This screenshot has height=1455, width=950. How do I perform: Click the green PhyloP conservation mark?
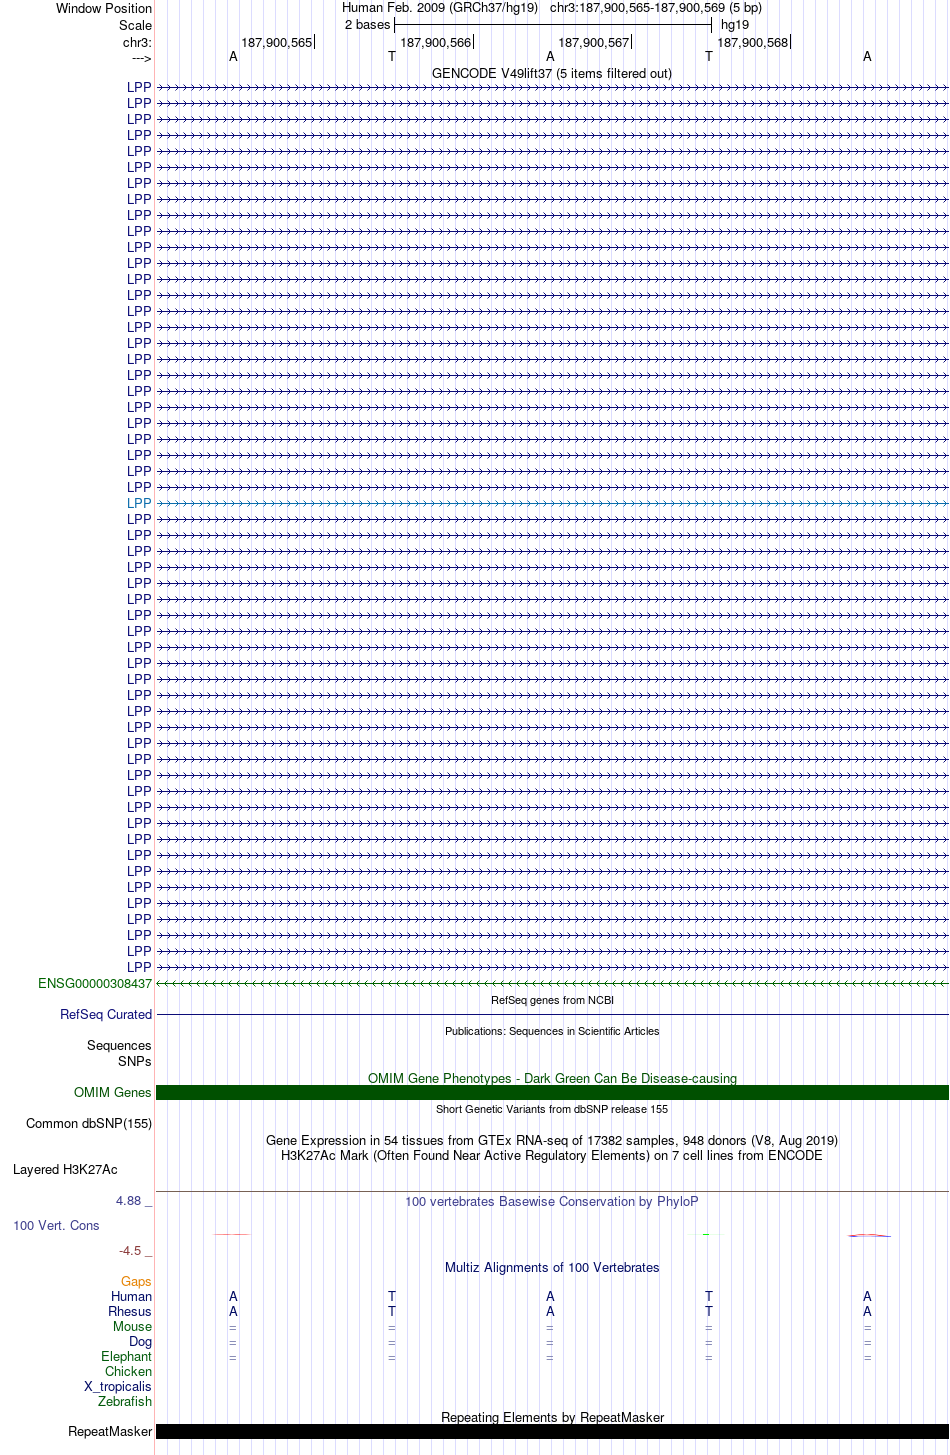coord(707,1234)
